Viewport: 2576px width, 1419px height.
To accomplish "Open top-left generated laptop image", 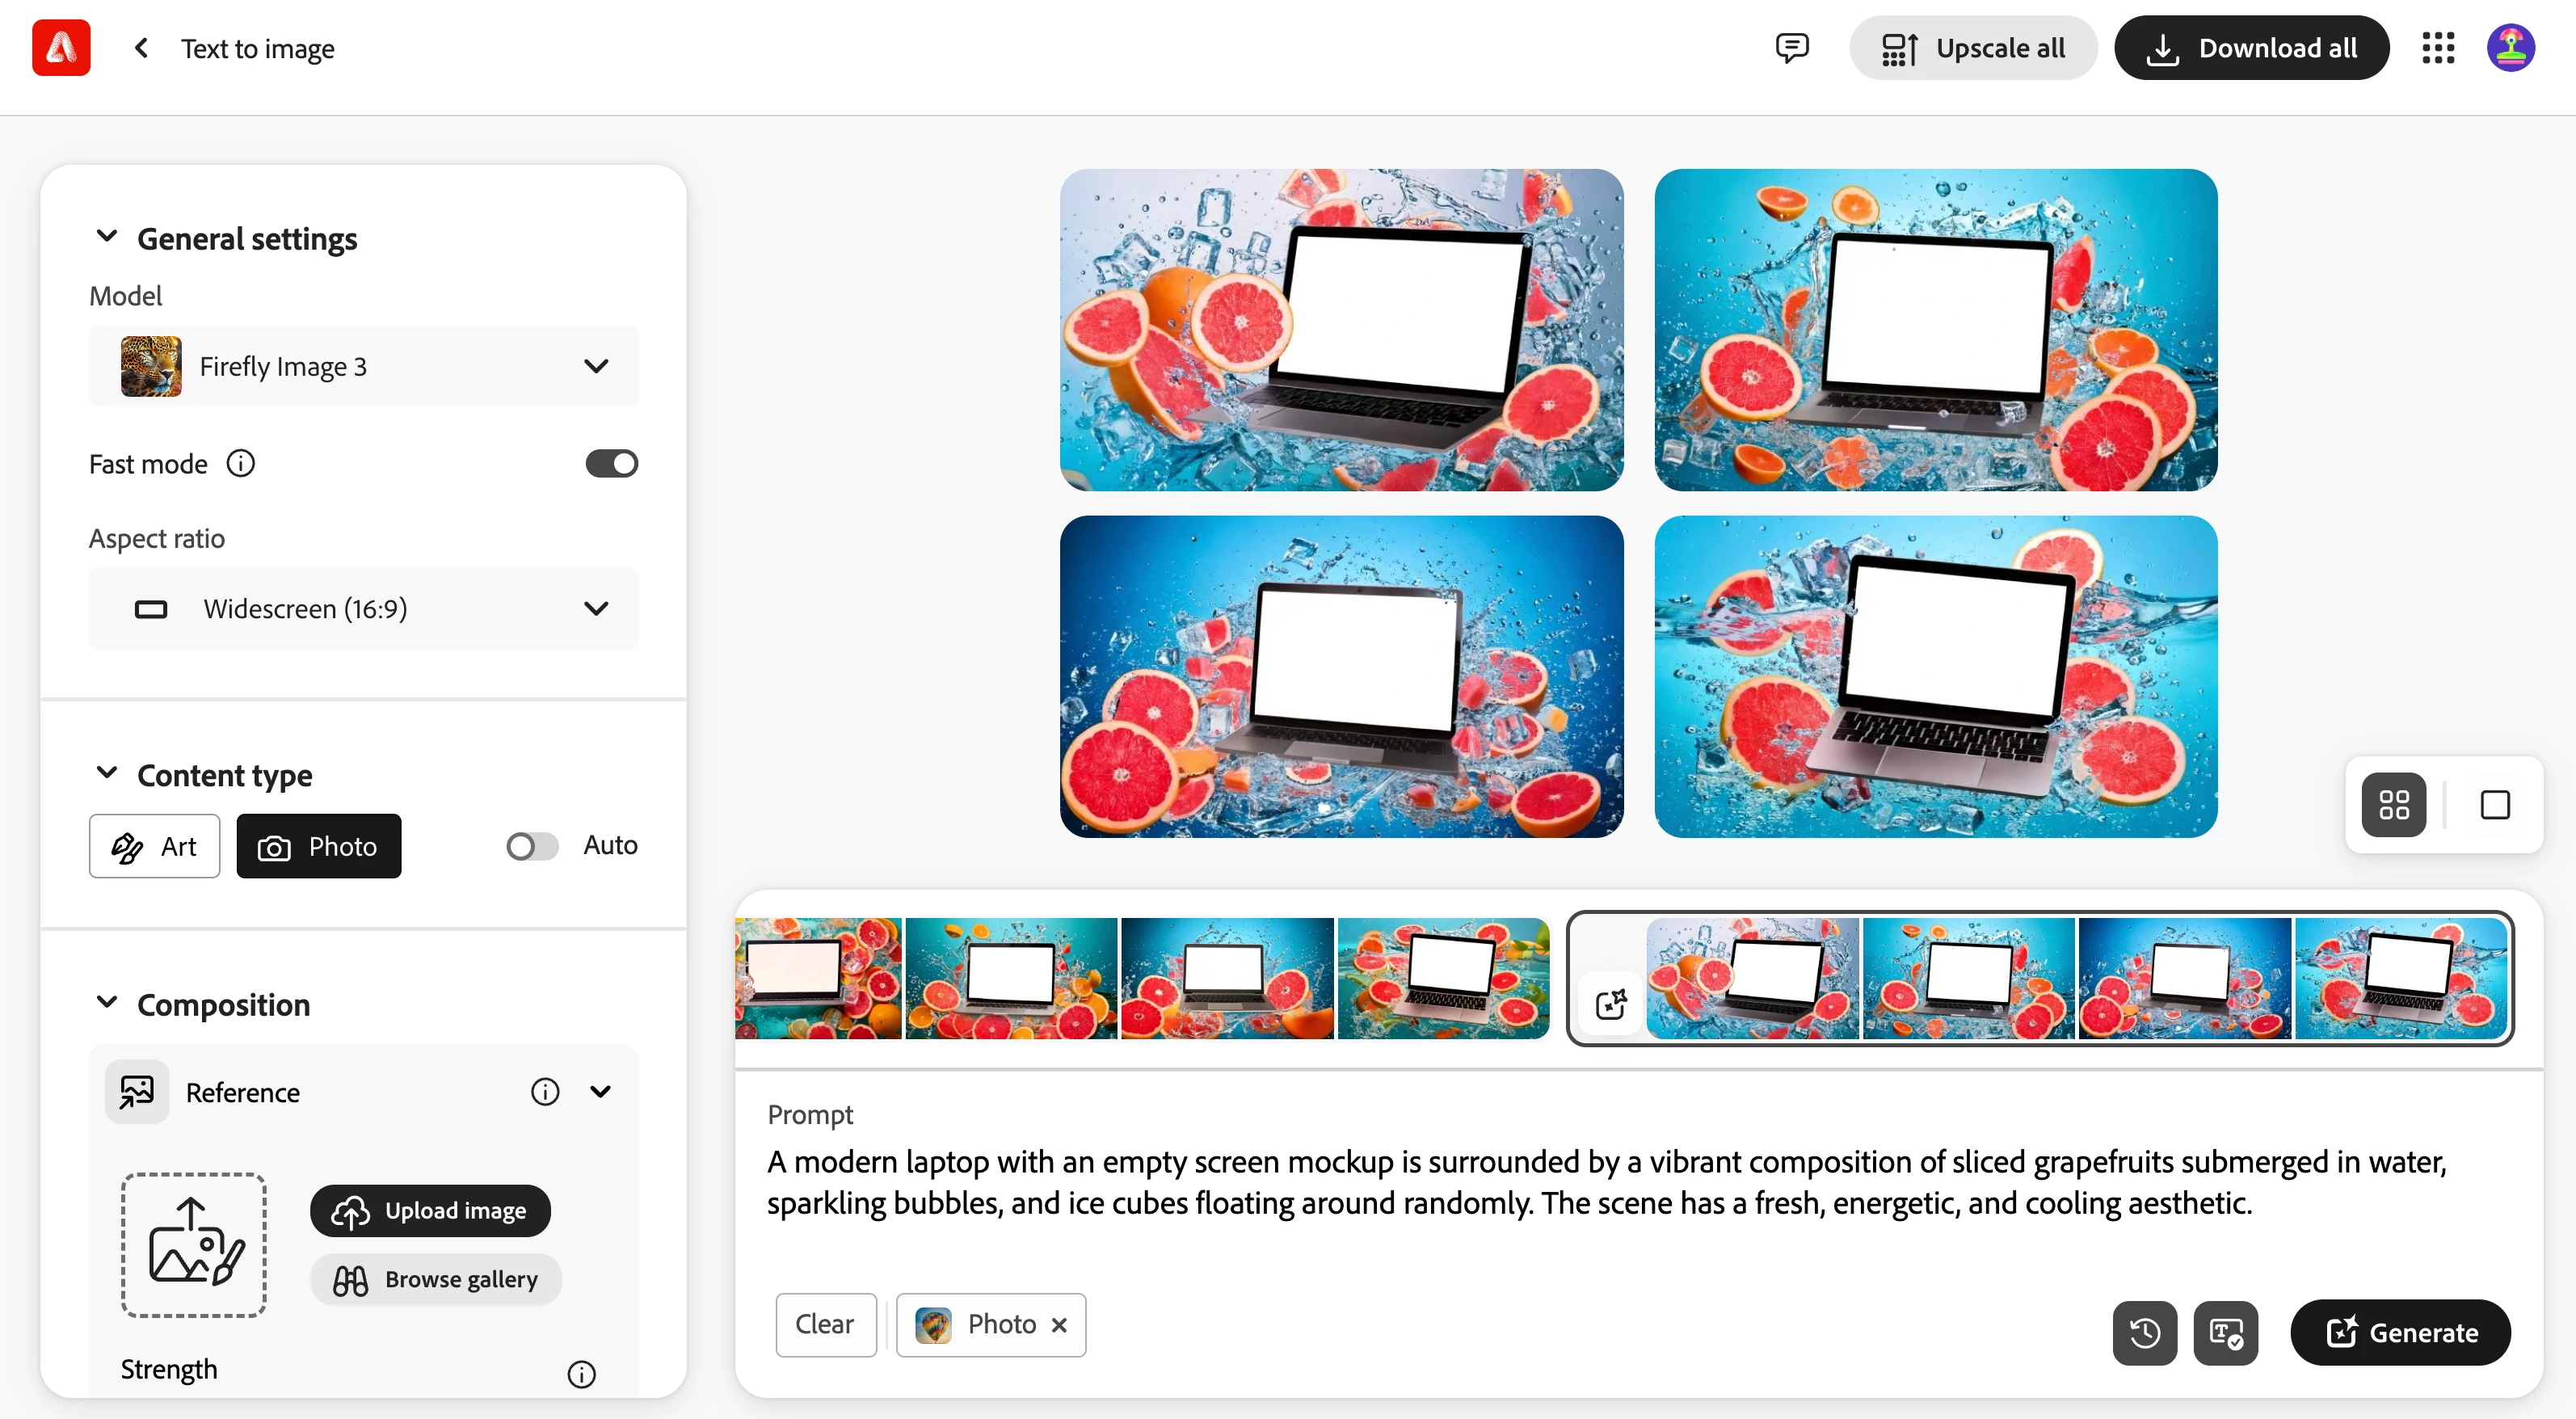I will [x=1341, y=330].
